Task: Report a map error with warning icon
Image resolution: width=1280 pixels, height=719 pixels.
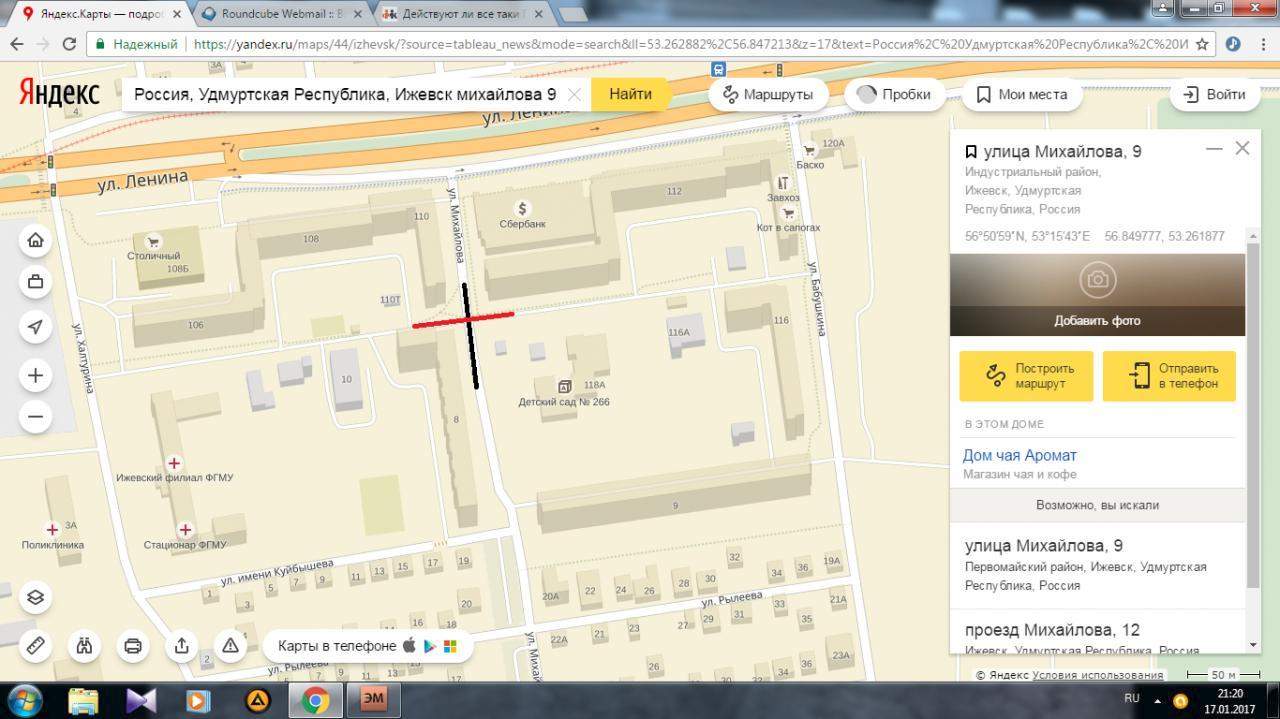Action: (x=230, y=645)
